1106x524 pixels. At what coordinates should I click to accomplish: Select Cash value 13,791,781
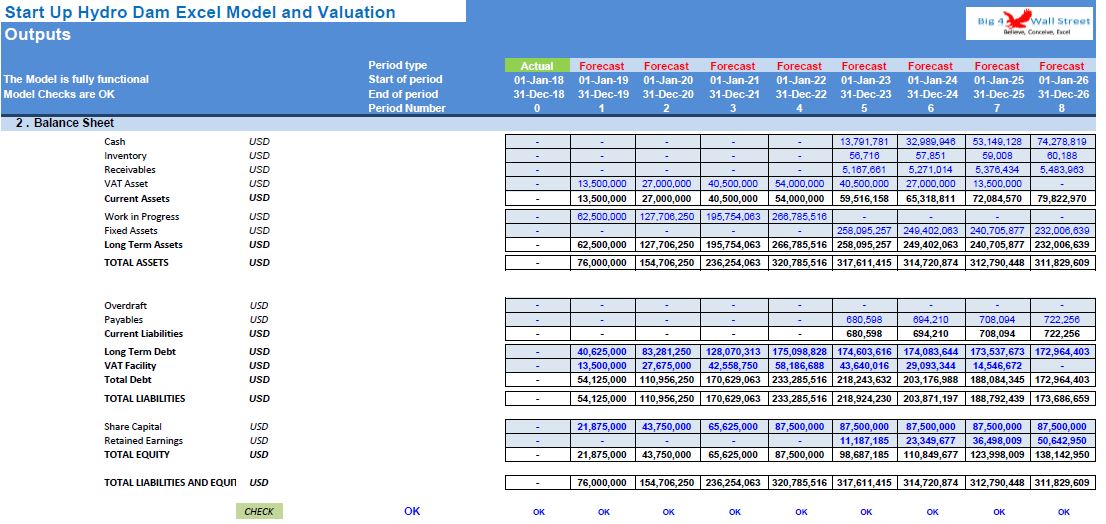pos(863,142)
